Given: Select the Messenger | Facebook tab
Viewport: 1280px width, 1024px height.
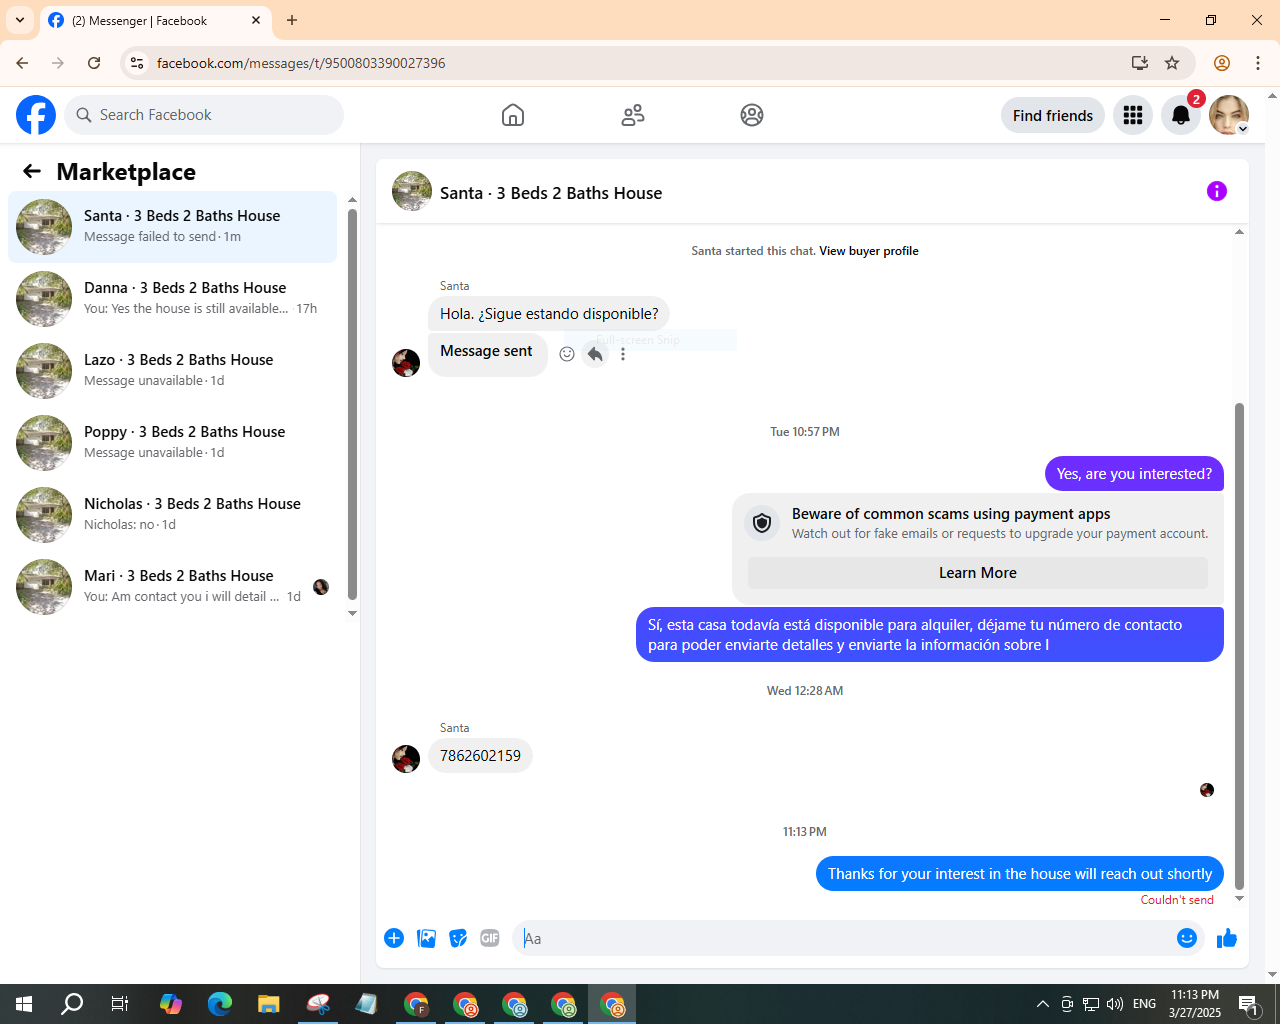Looking at the screenshot, I should pyautogui.click(x=155, y=20).
